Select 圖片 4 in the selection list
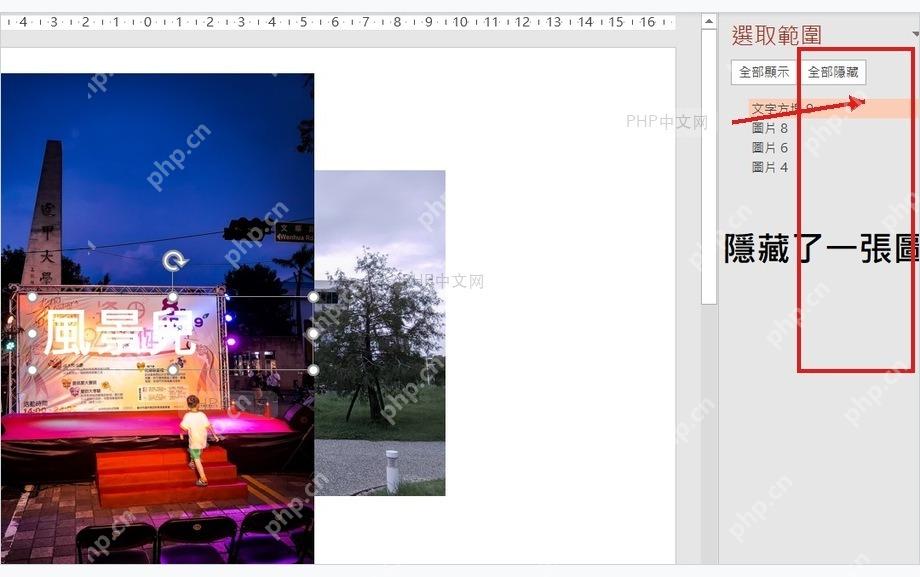Screen dimensions: 920x577 pos(769,167)
